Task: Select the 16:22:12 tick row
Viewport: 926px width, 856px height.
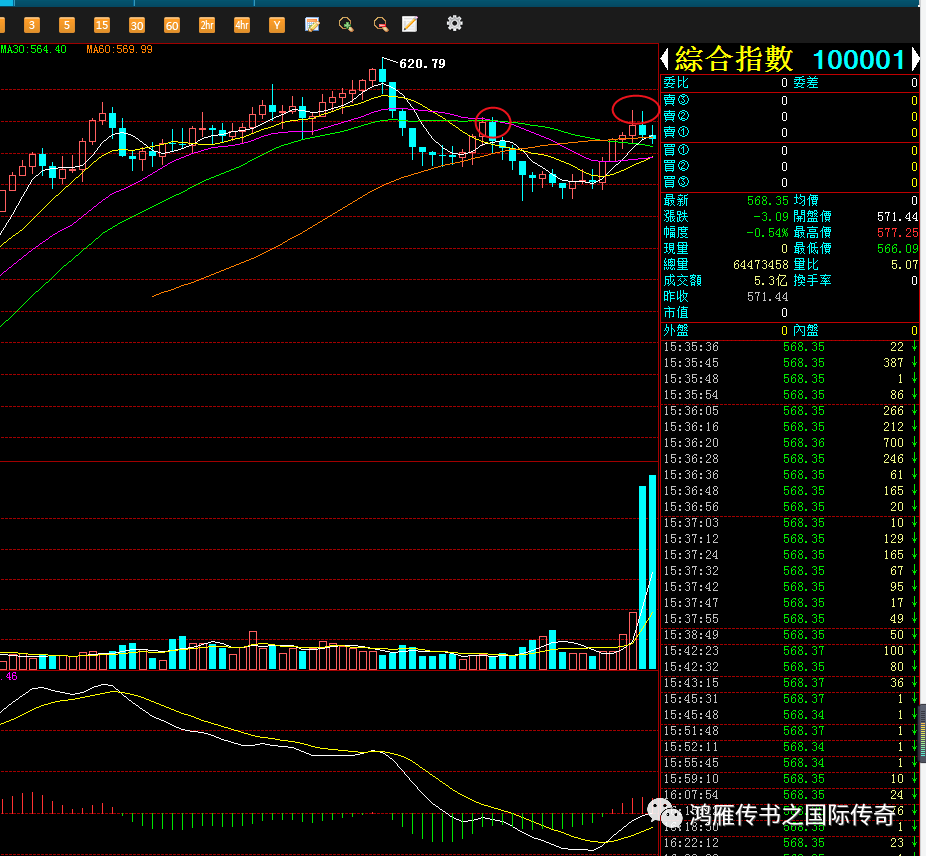Action: point(790,842)
